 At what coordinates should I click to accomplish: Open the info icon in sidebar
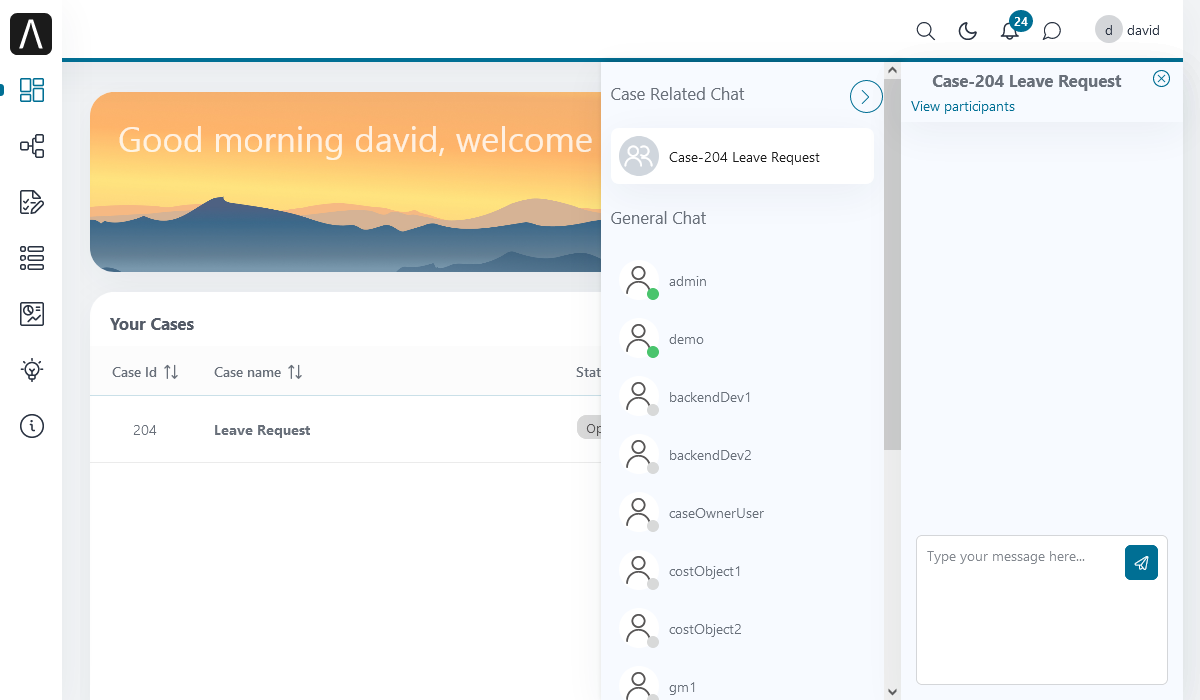(x=32, y=426)
